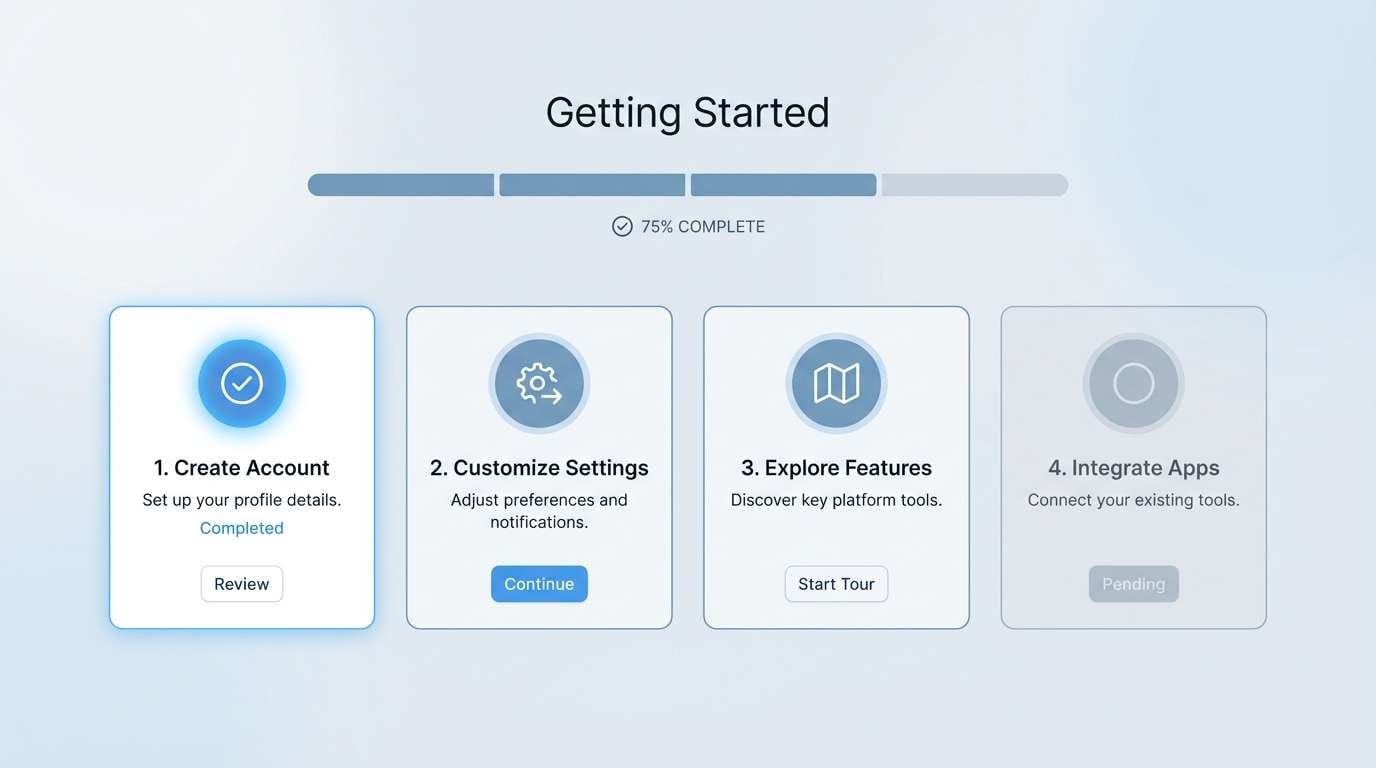Click the first filled progress bar segment
This screenshot has height=768, width=1376.
(400, 184)
